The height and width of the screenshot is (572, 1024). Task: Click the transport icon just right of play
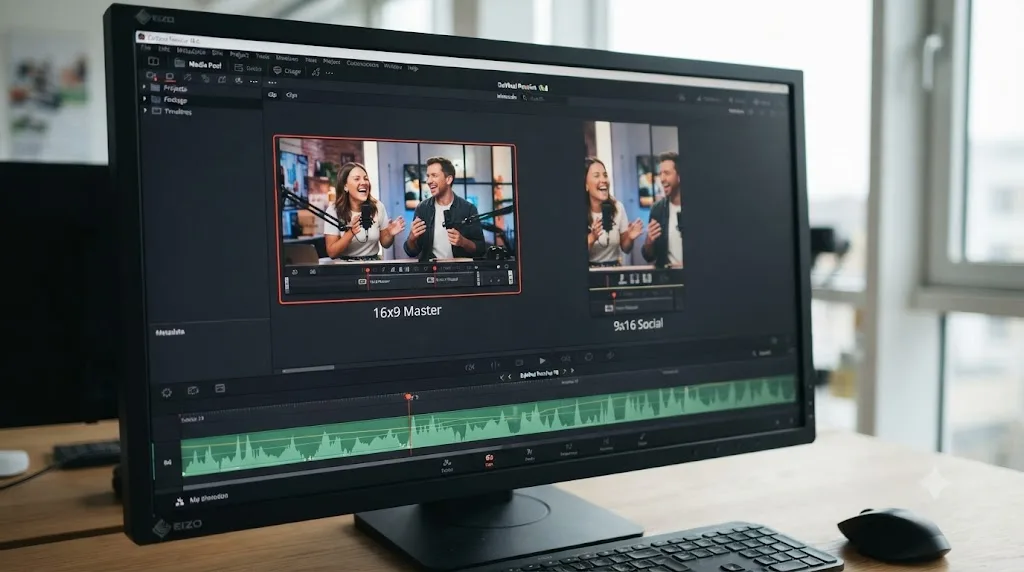566,358
